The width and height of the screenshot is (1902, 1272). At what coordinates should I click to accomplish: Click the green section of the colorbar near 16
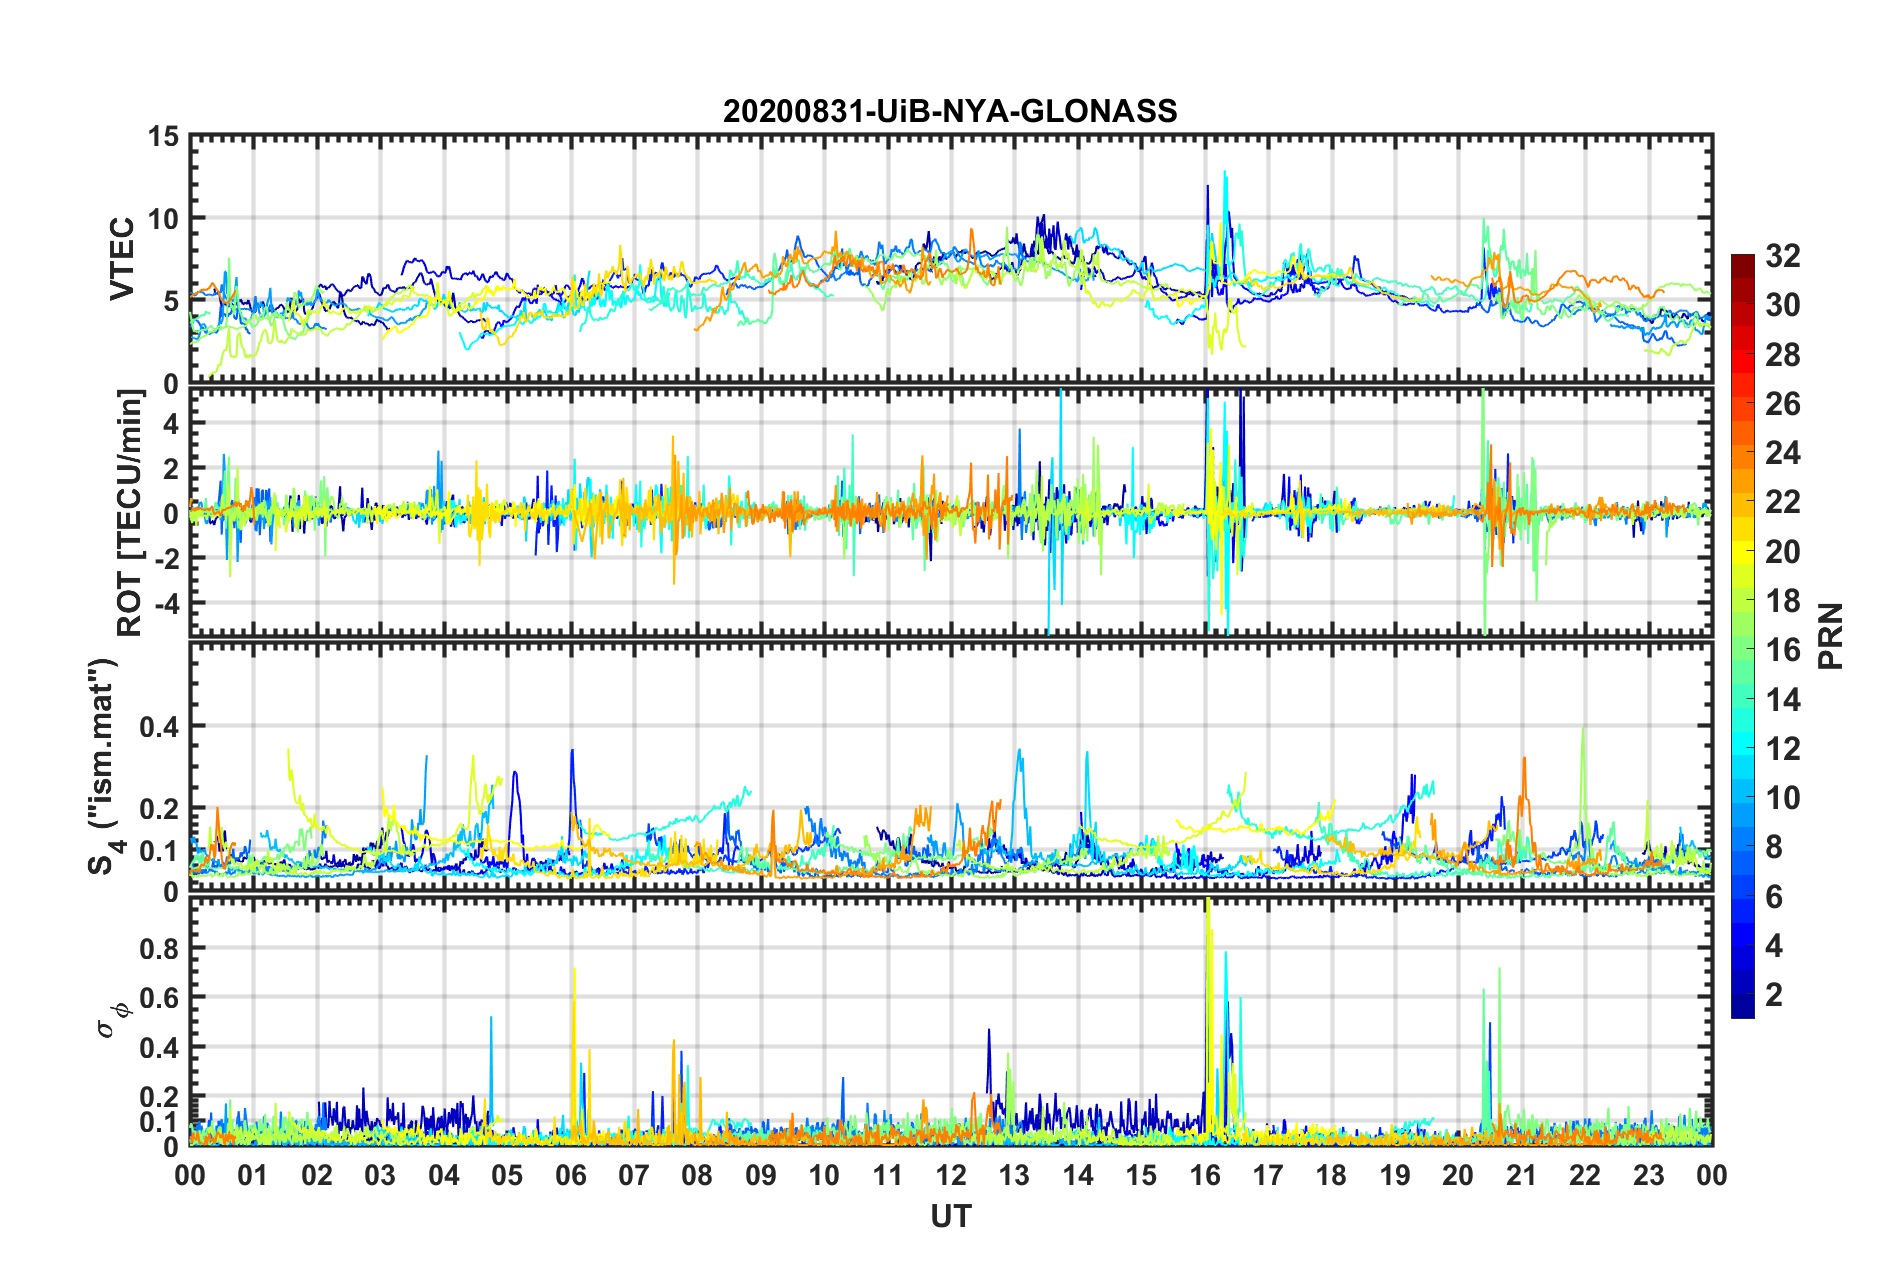[1742, 650]
